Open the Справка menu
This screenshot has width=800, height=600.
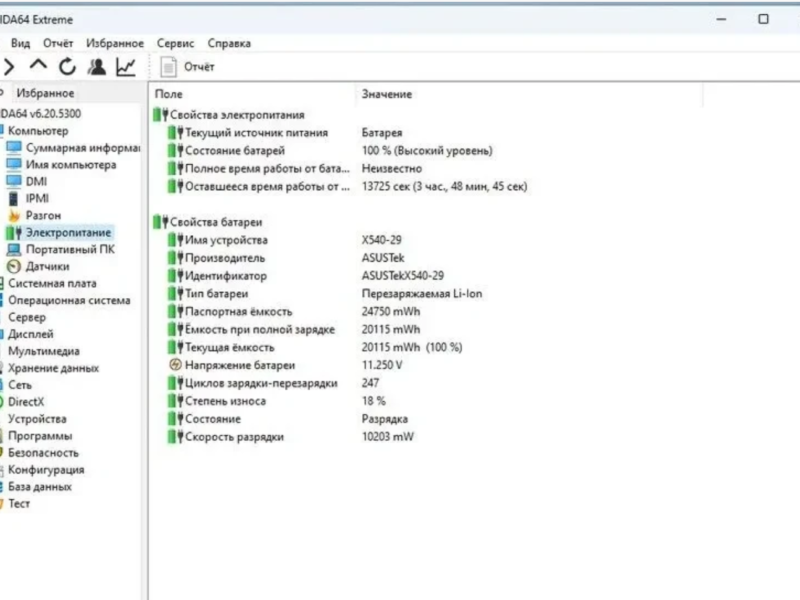tap(230, 43)
